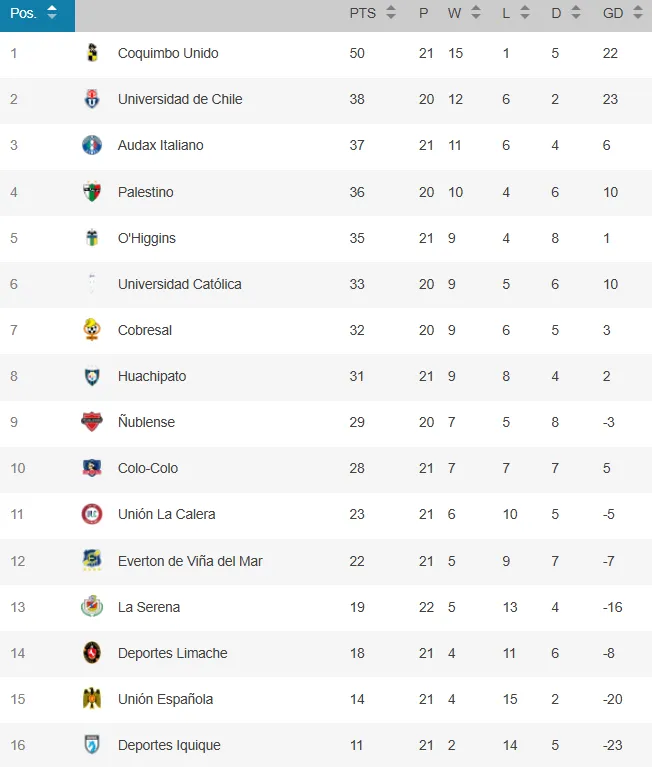This screenshot has width=652, height=767.
Task: Sort by the W wins column
Action: tap(464, 13)
